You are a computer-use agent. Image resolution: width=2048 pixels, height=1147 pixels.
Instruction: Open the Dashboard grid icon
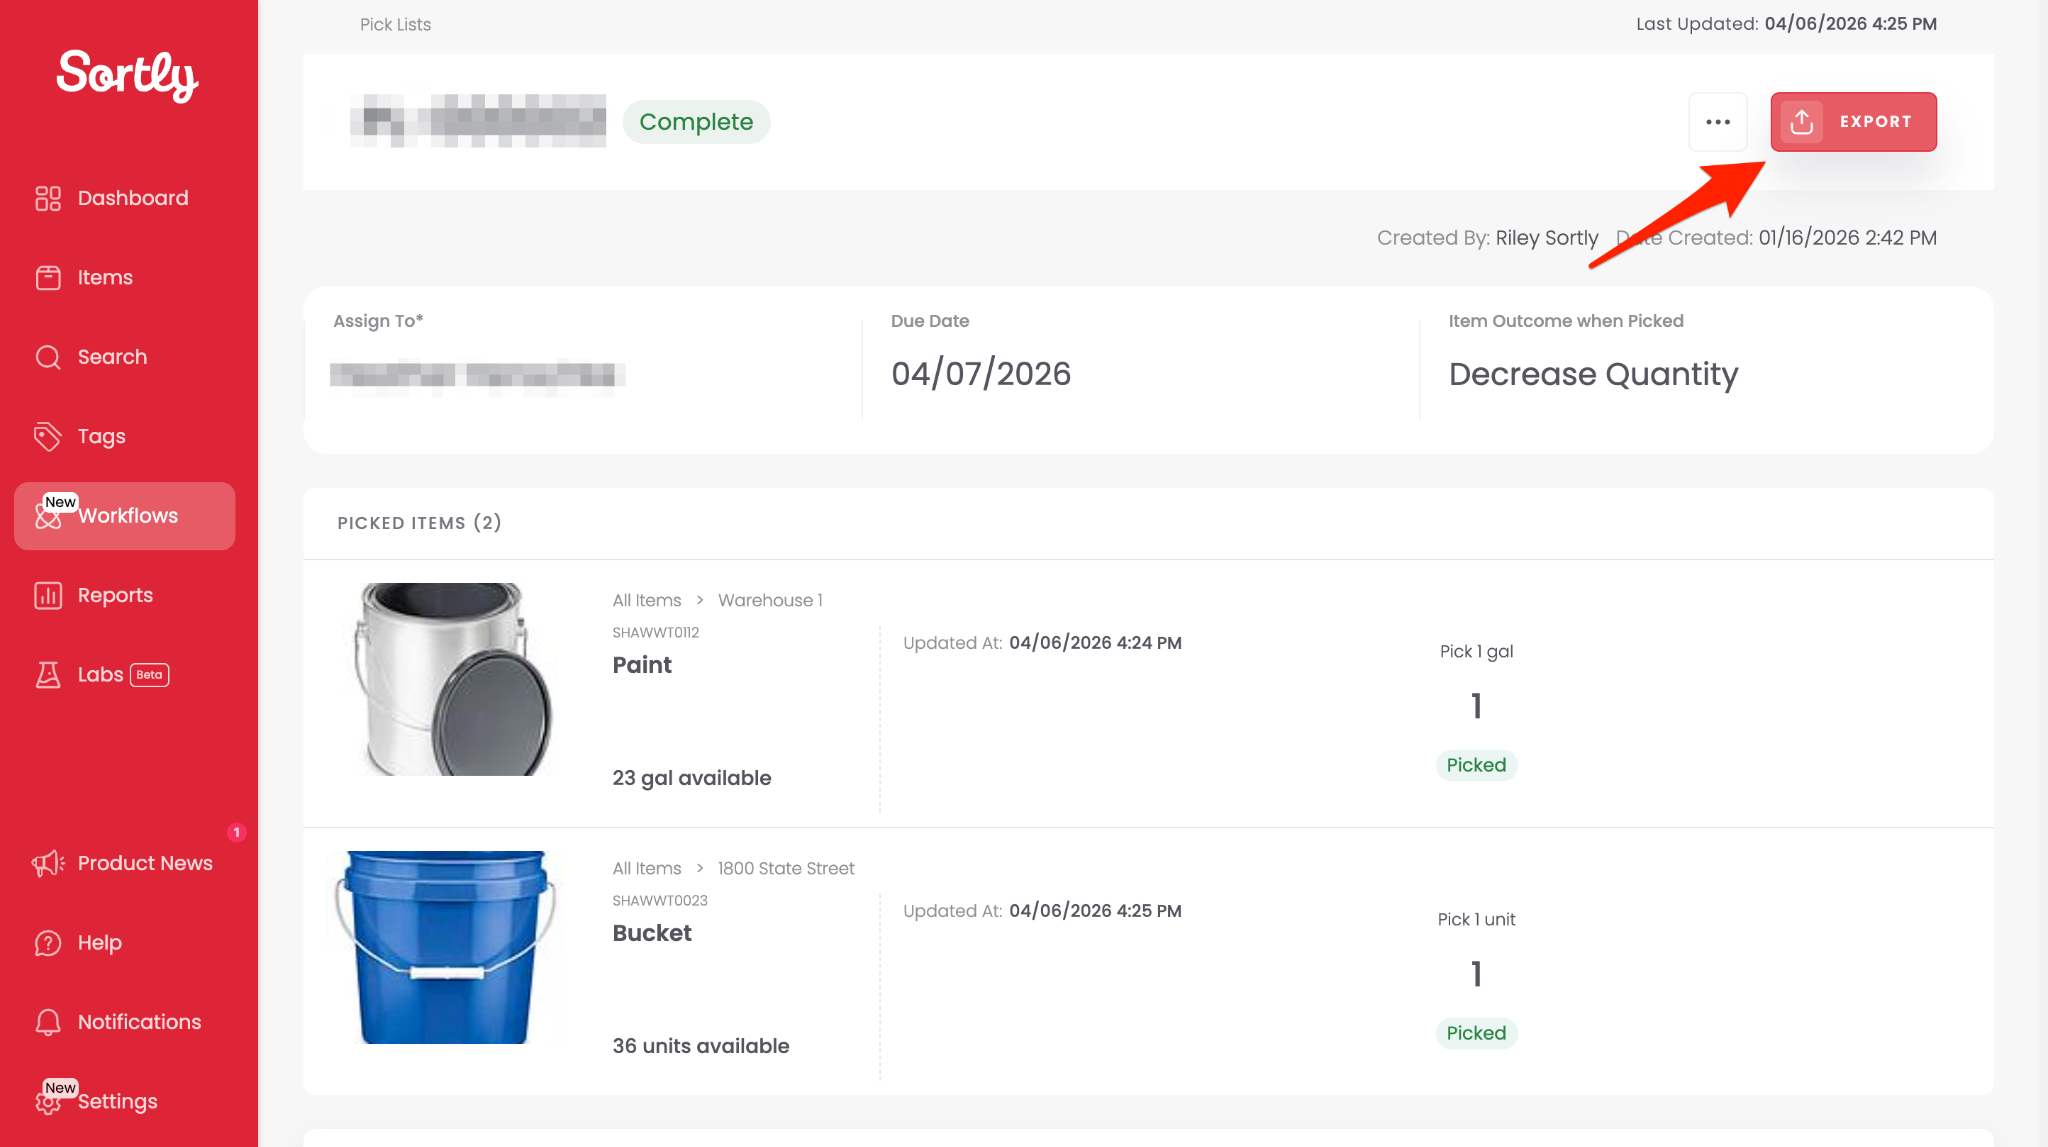coord(48,198)
